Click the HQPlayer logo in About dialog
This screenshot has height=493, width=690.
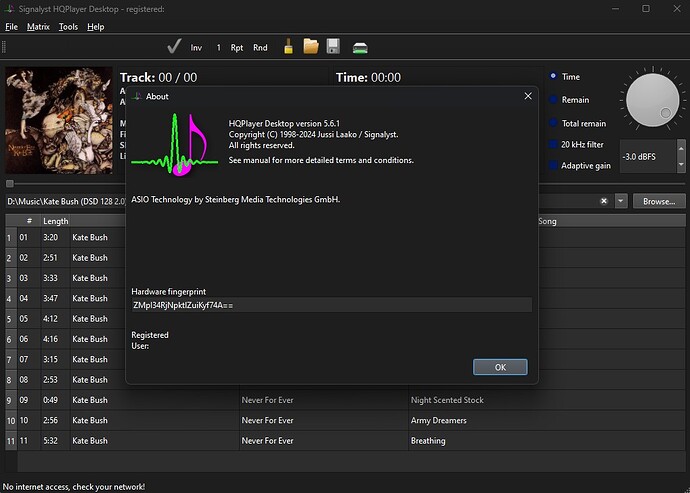click(x=175, y=145)
